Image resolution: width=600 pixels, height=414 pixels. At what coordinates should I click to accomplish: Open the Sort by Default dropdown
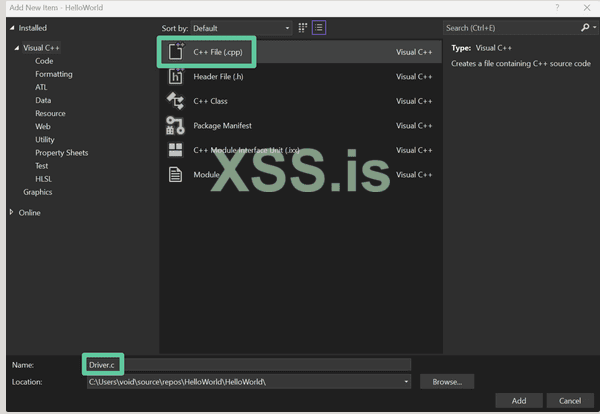pos(241,28)
